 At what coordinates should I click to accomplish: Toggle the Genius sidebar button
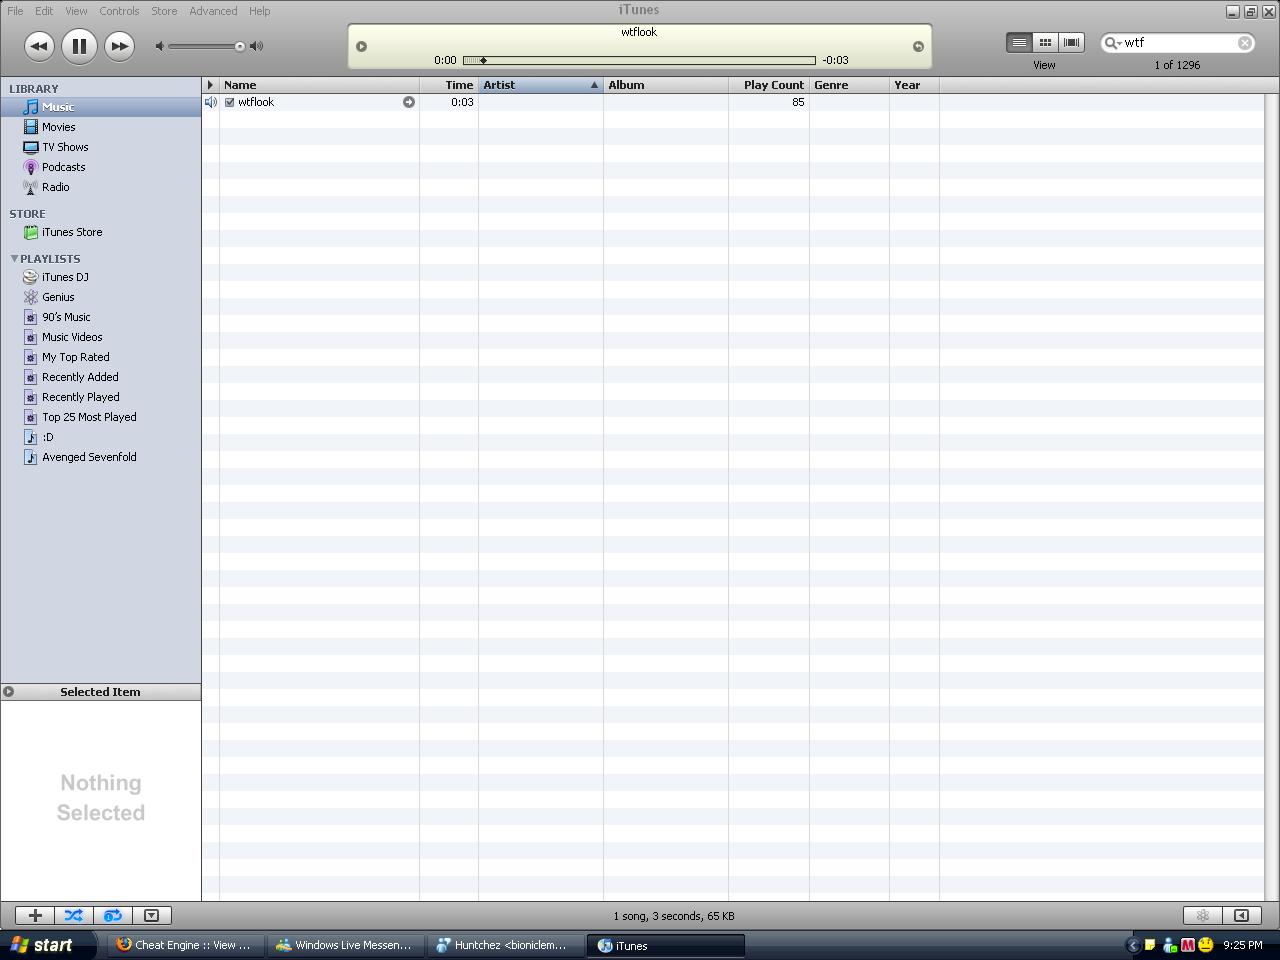point(1242,915)
